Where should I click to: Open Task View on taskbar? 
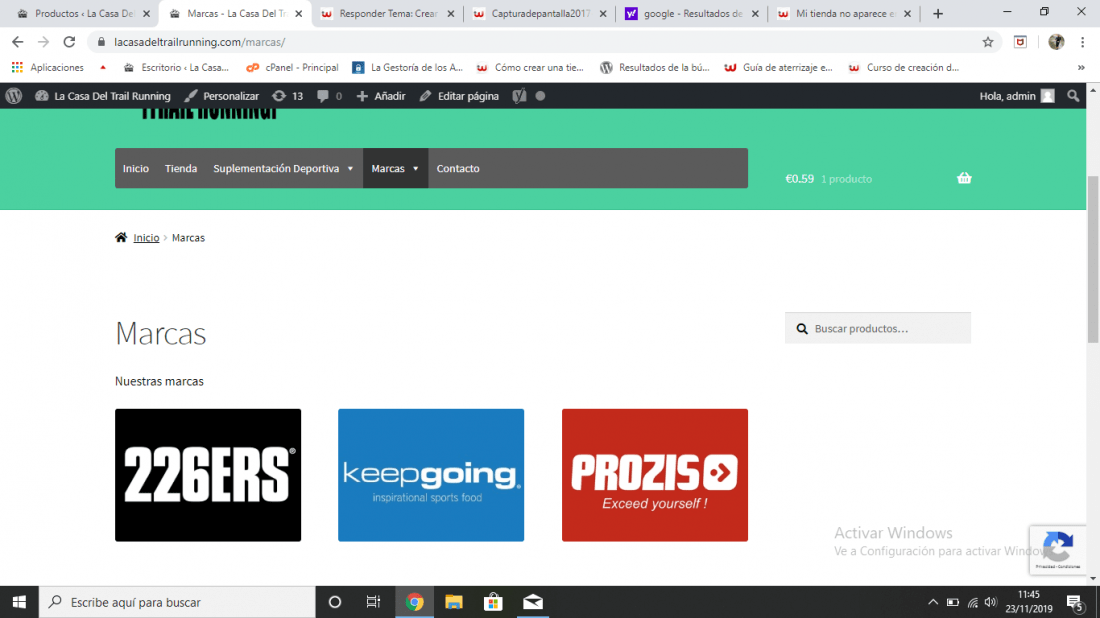373,602
